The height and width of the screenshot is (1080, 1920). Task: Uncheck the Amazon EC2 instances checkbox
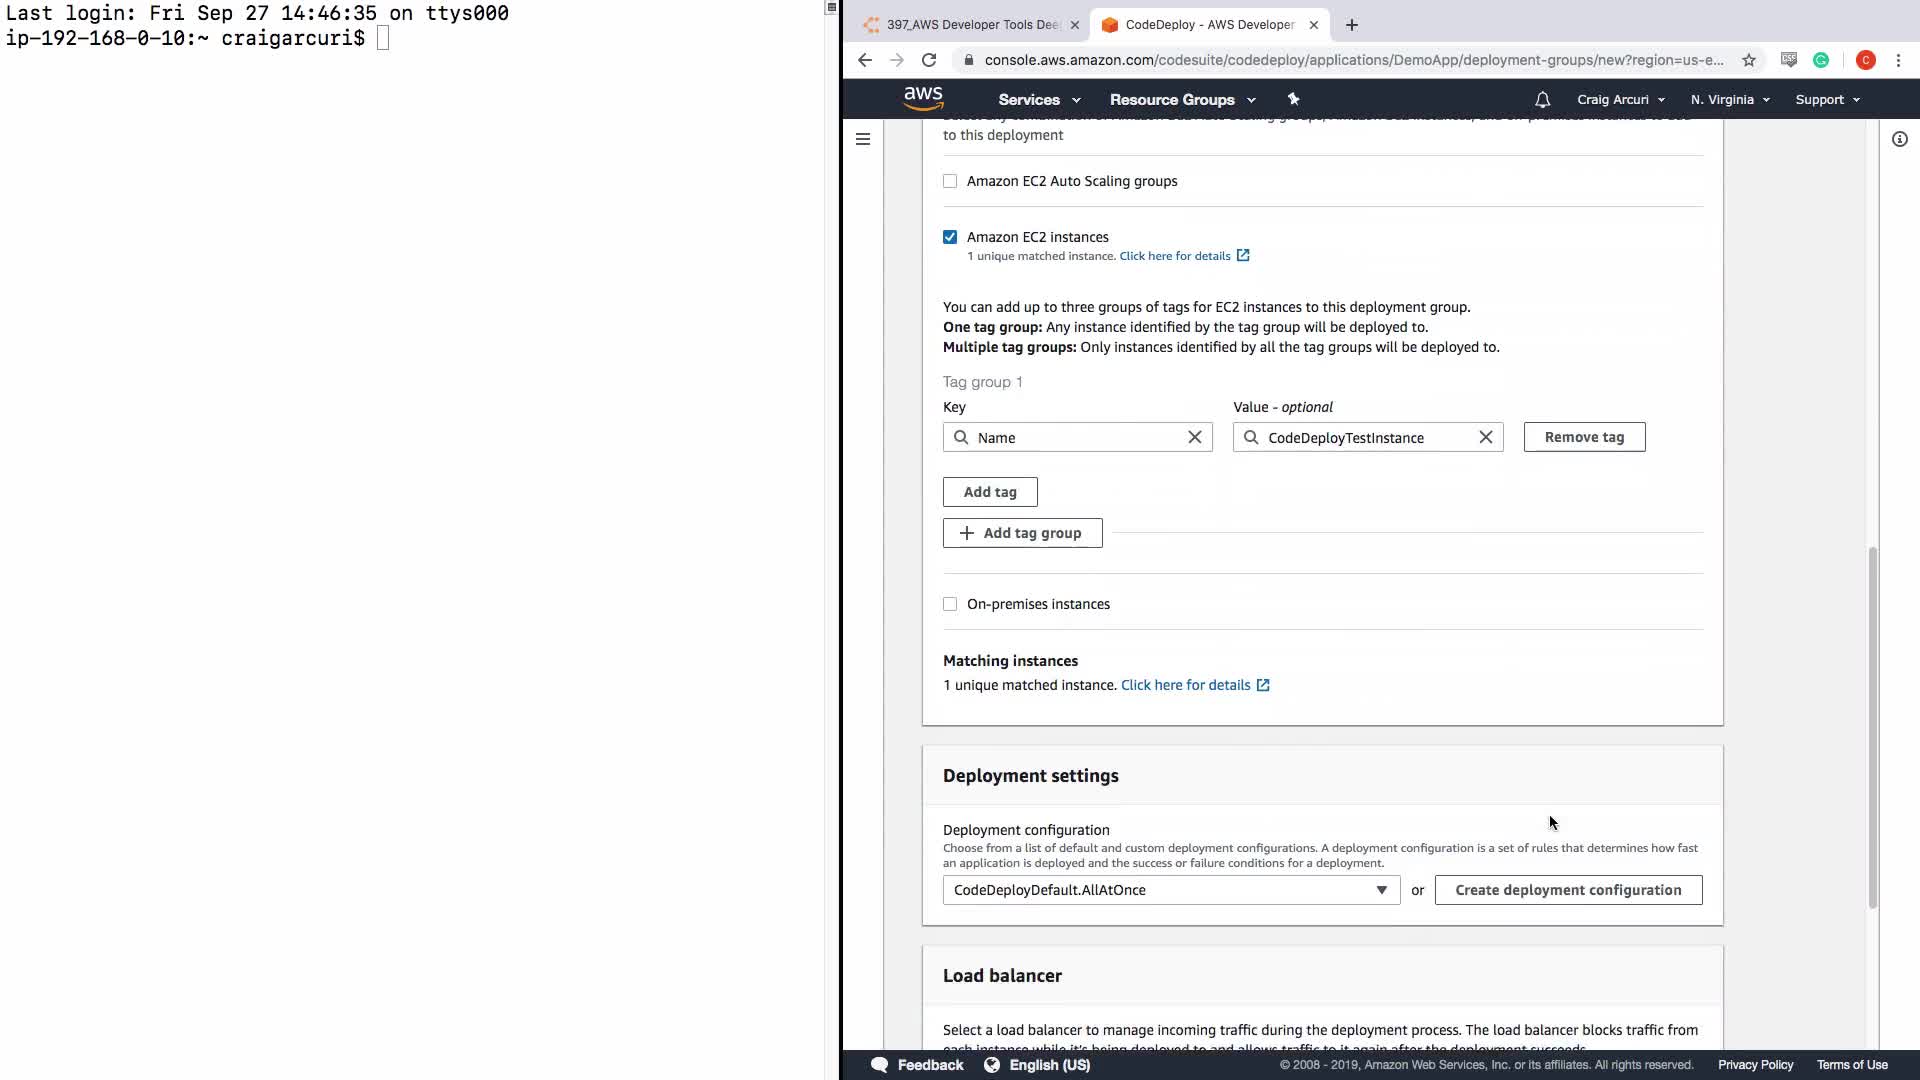point(950,237)
